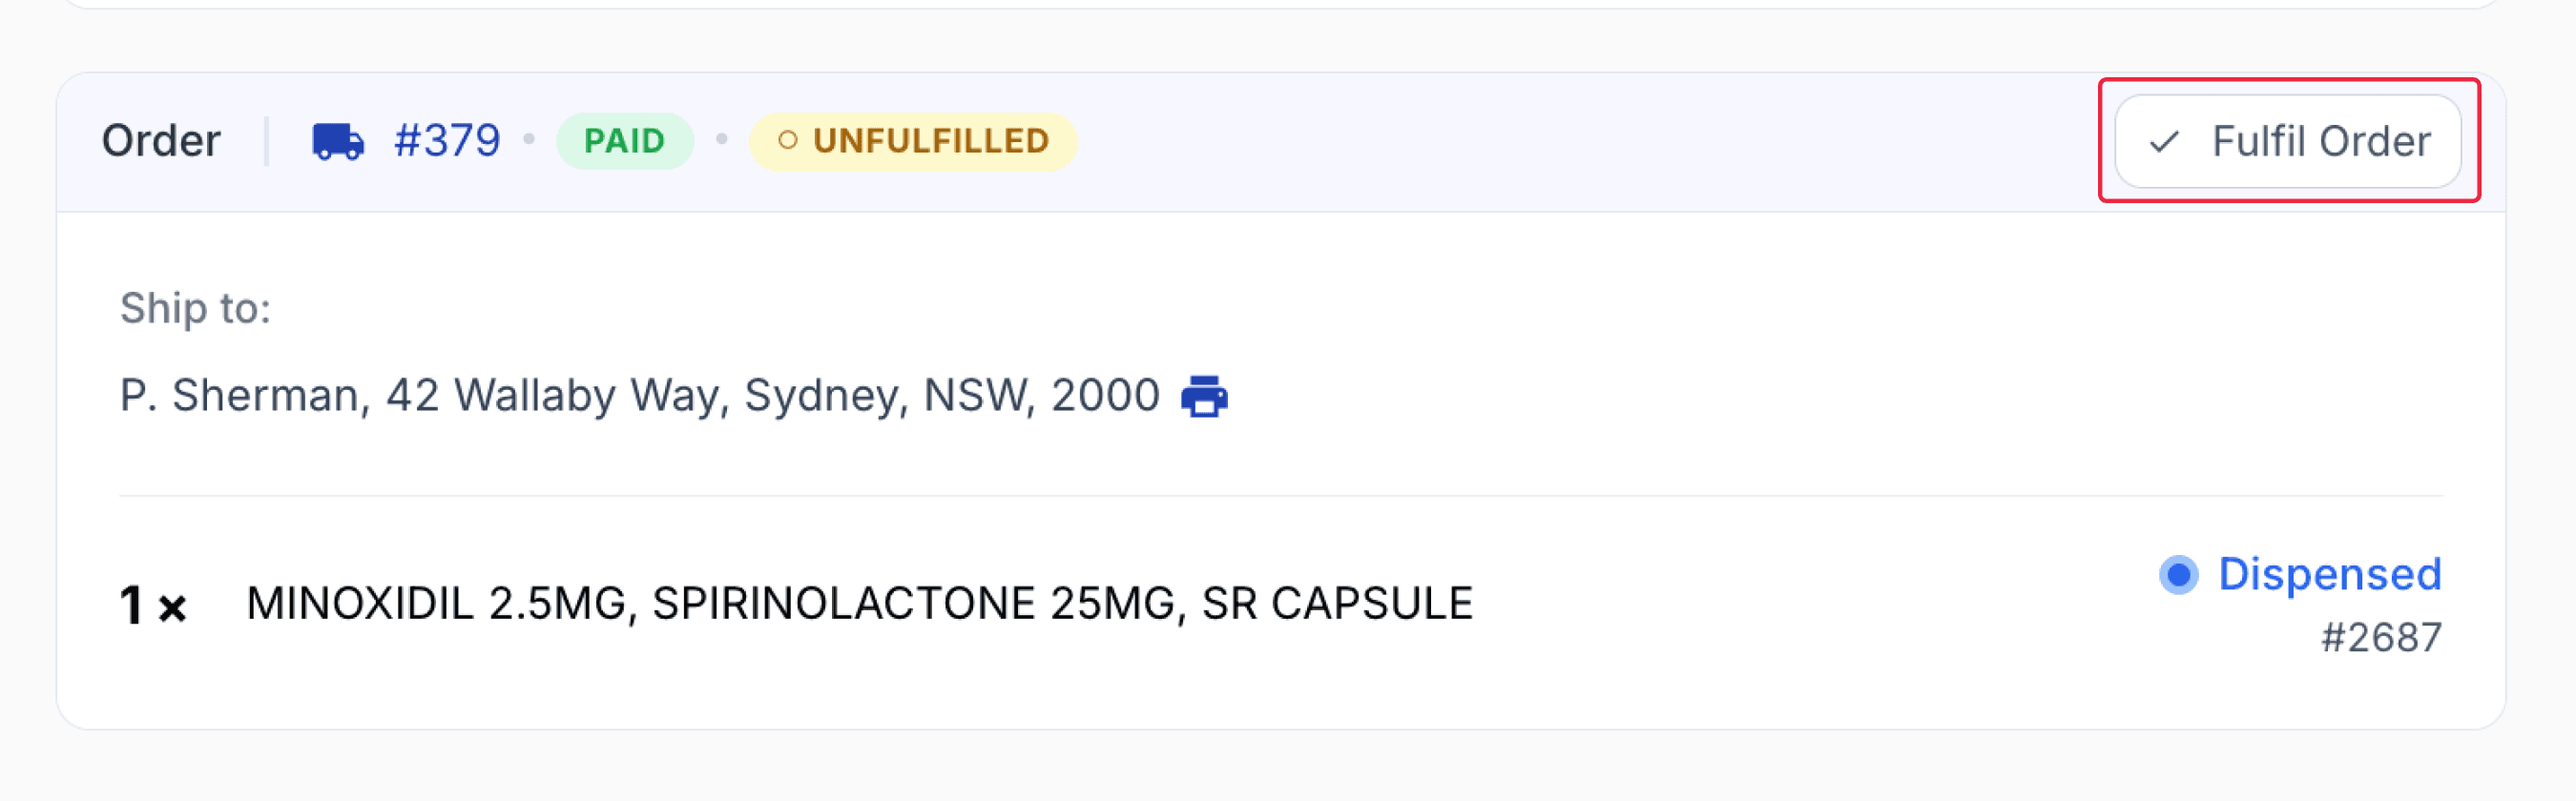Click the dot separator between #379 and PAID
2576x801 pixels.
[x=529, y=140]
